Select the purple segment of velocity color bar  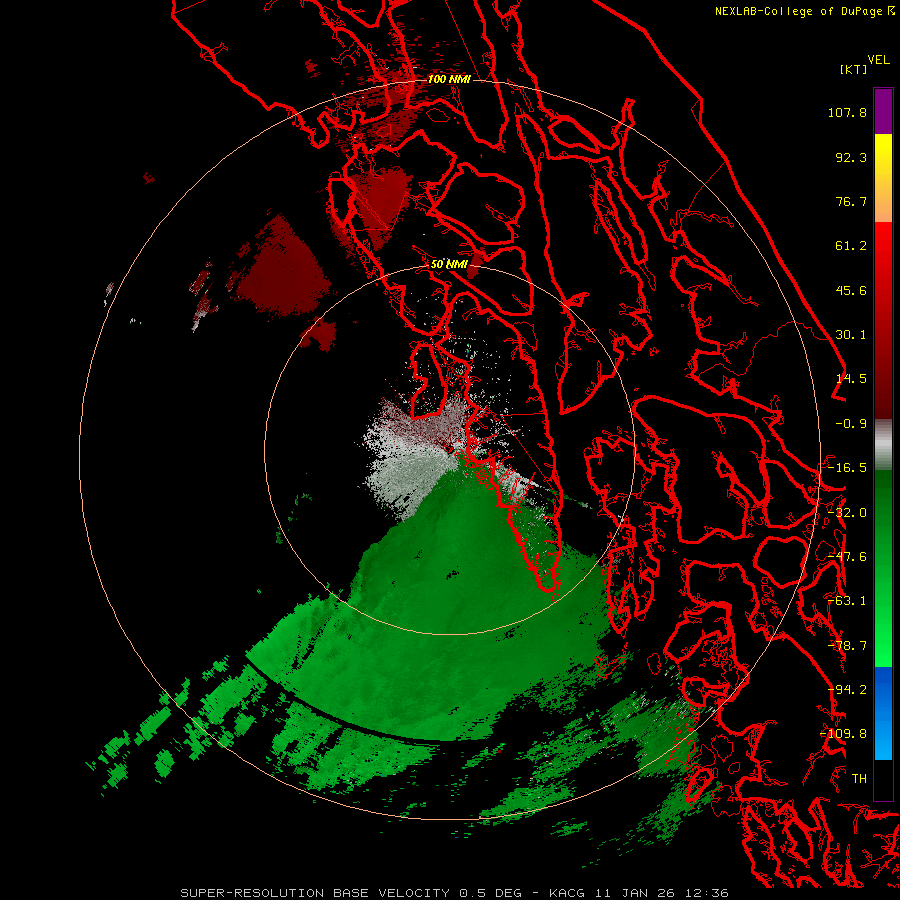coord(883,111)
